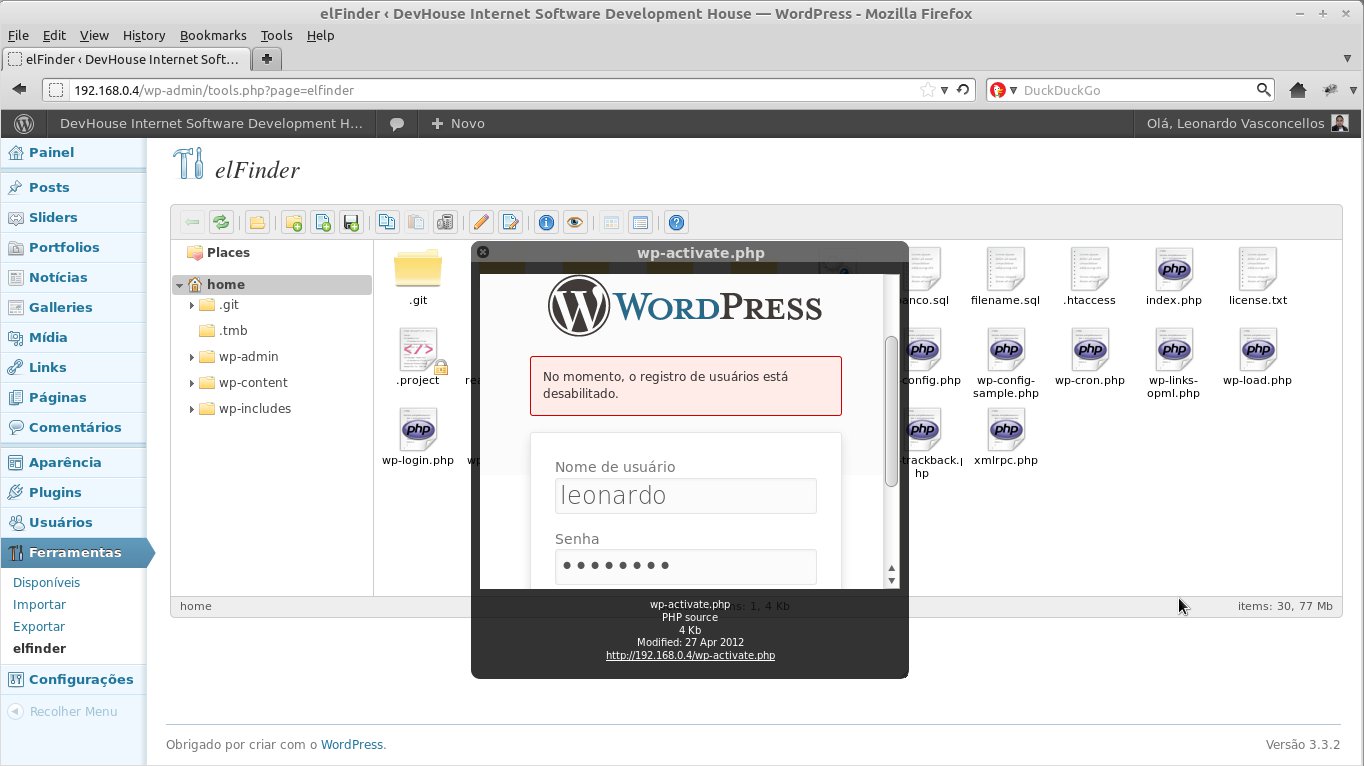Click Recolher Menu to collapse sidebar
Screen dimensions: 1364x766
coord(63,712)
